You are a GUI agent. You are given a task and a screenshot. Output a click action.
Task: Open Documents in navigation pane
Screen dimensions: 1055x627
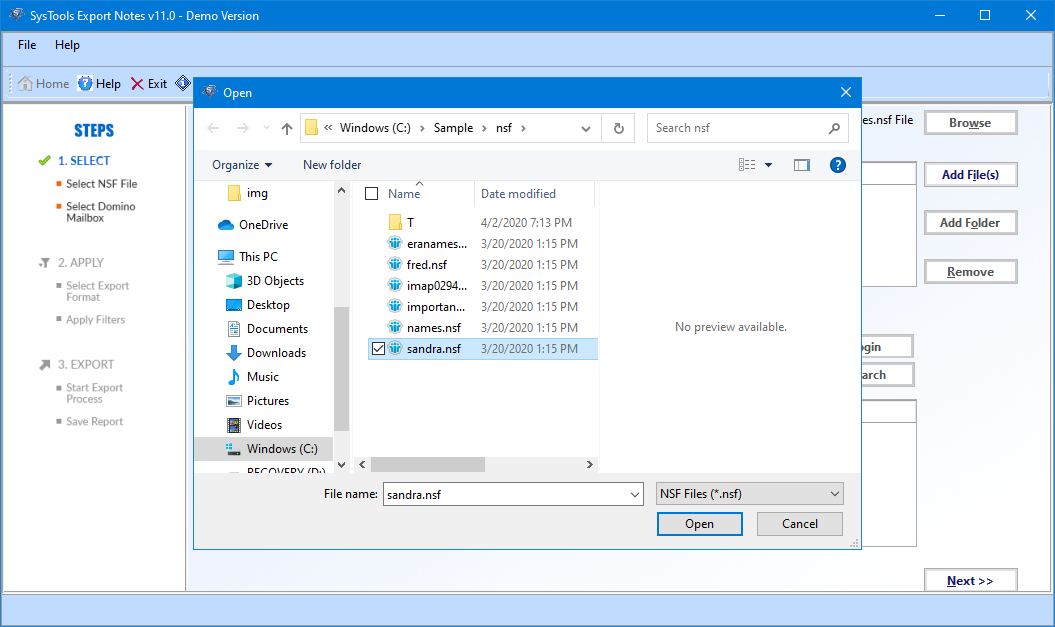pos(267,329)
